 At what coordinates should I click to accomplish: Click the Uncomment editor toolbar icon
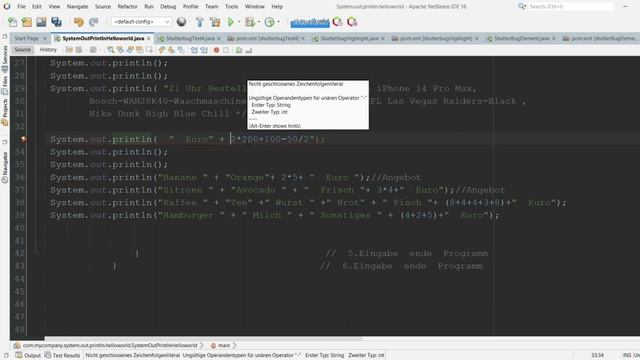tap(249, 50)
